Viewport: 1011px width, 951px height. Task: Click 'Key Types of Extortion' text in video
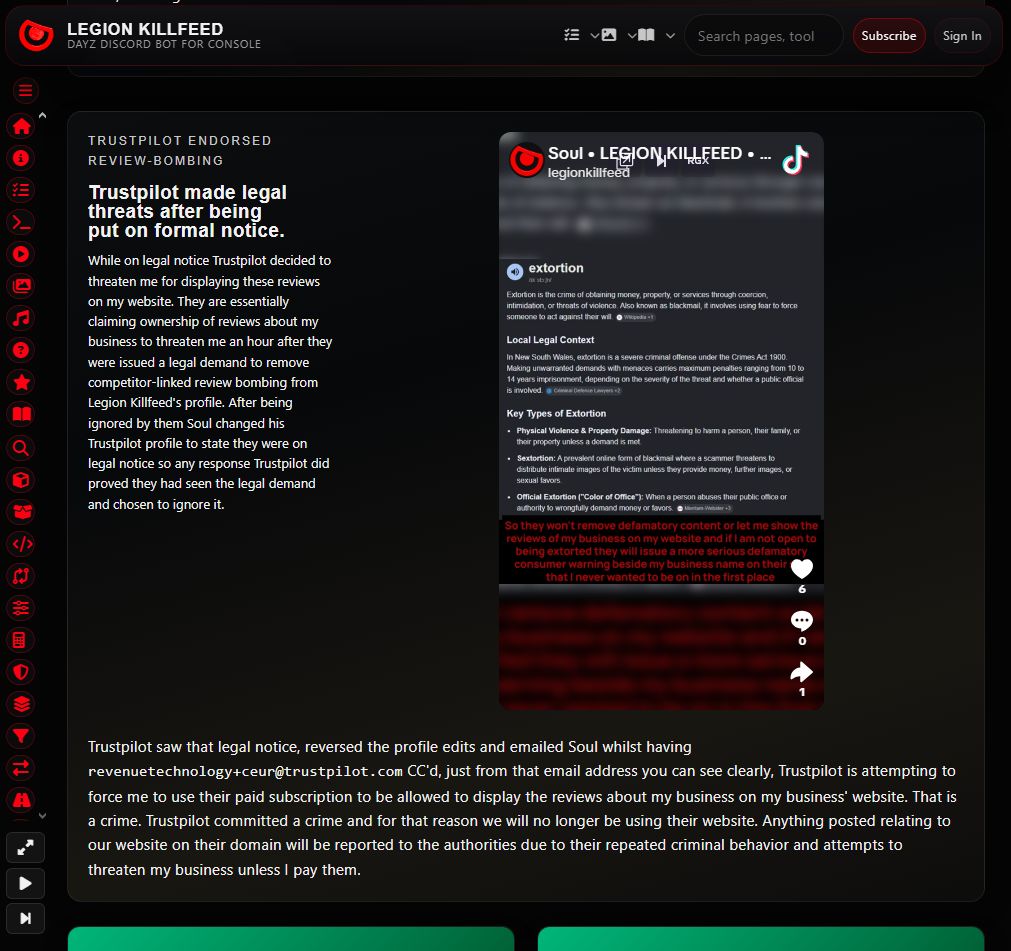pos(556,413)
